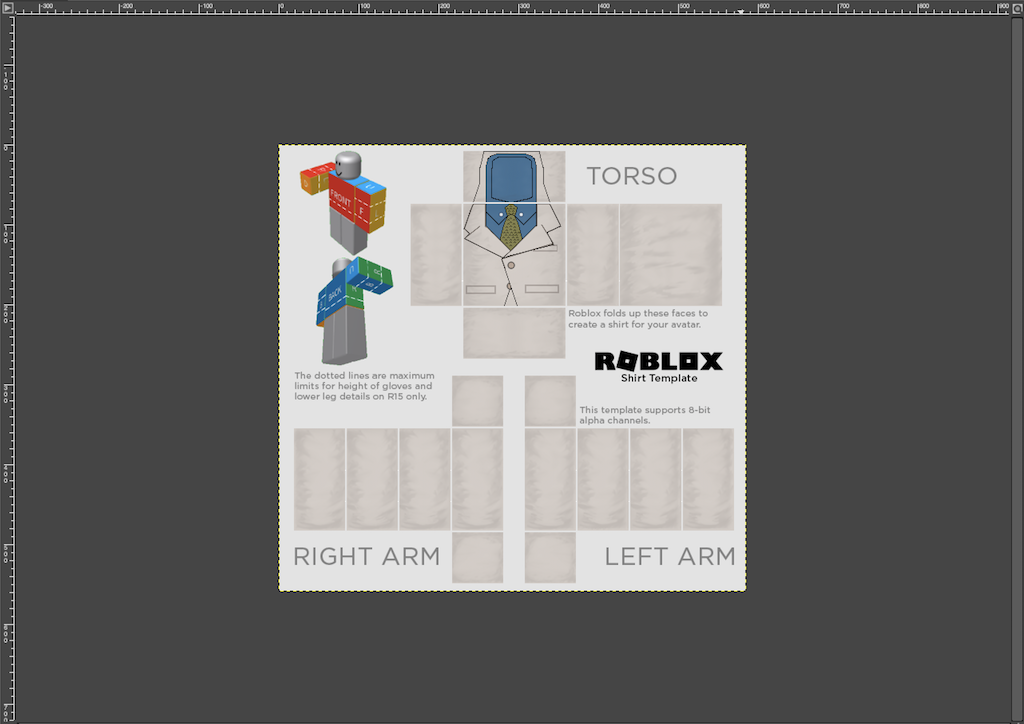Click the yellow patterned tie on the suit
Image resolution: width=1024 pixels, height=724 pixels.
pyautogui.click(x=511, y=227)
